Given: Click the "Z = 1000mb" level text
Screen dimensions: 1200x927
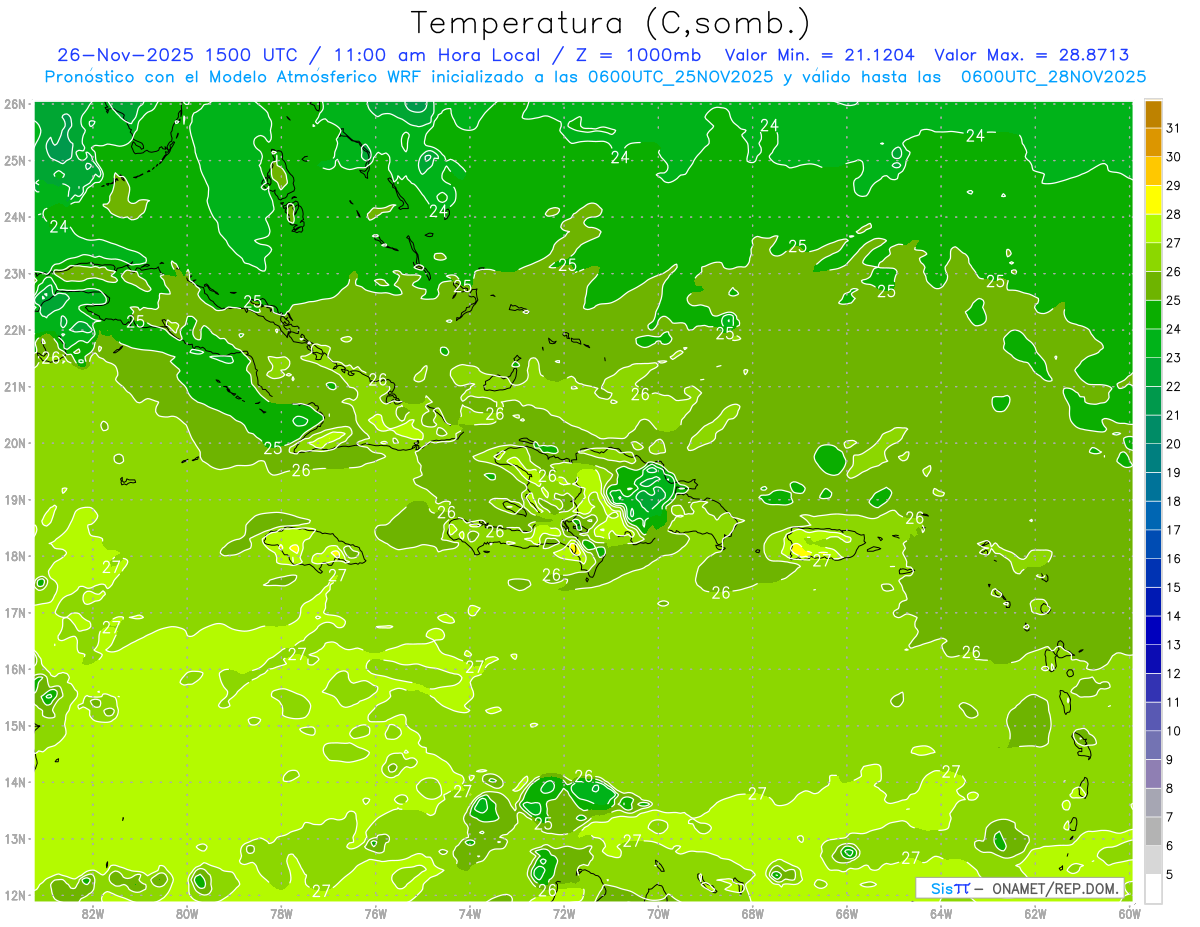Looking at the screenshot, I should 639,55.
